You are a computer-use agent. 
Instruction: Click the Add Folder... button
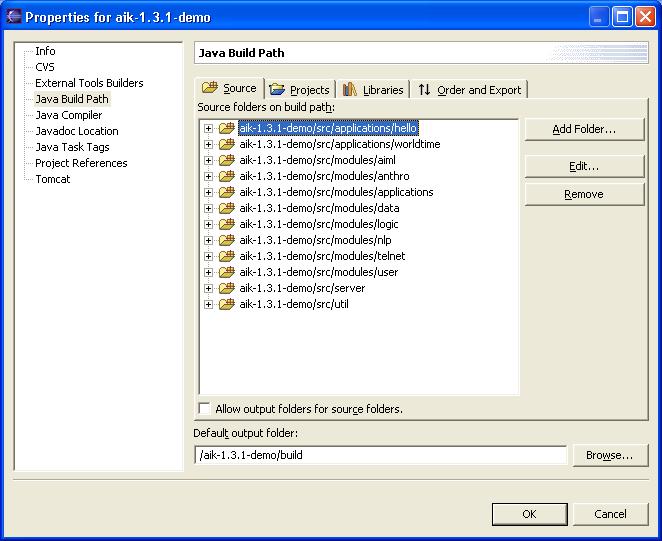point(584,129)
